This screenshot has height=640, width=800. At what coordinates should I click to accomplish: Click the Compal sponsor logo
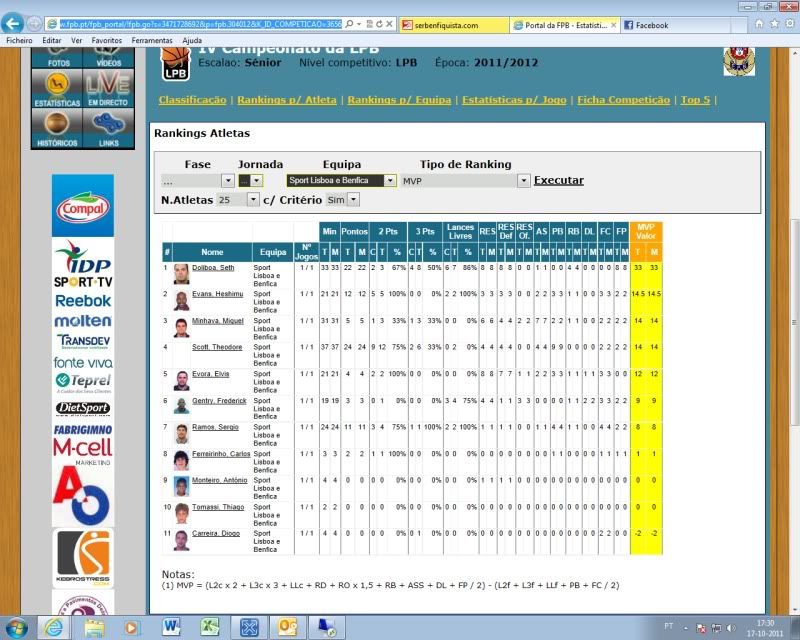[83, 206]
